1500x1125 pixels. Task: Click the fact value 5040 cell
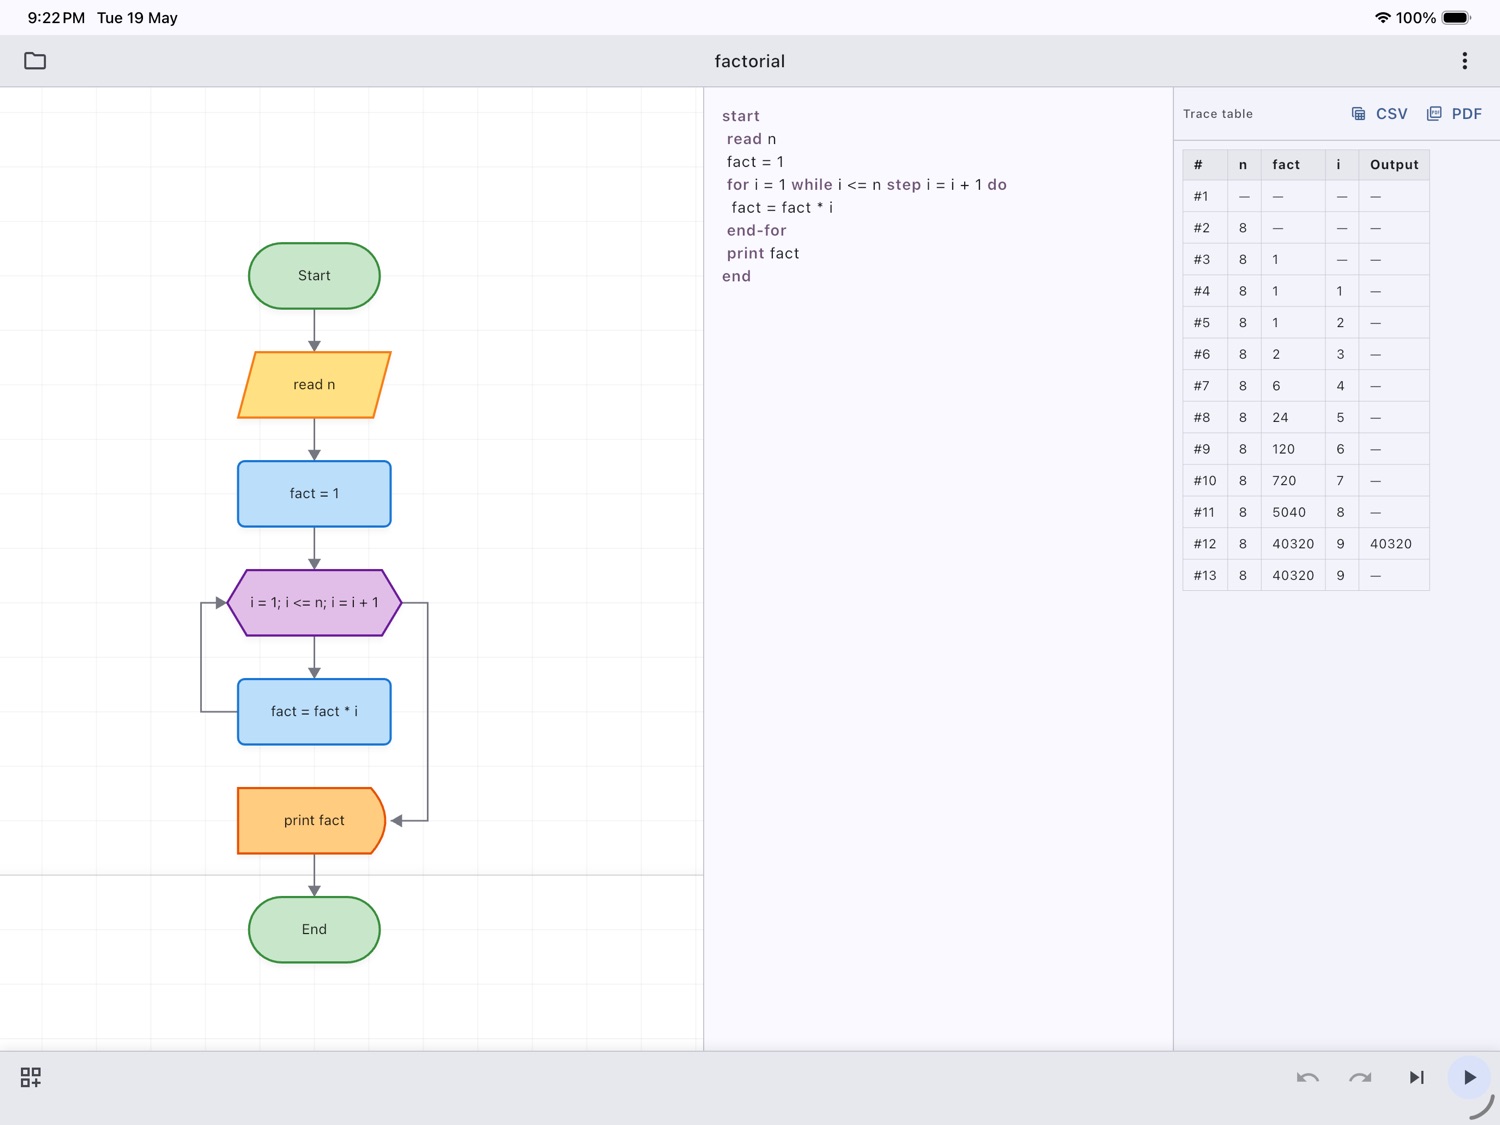tap(1293, 513)
